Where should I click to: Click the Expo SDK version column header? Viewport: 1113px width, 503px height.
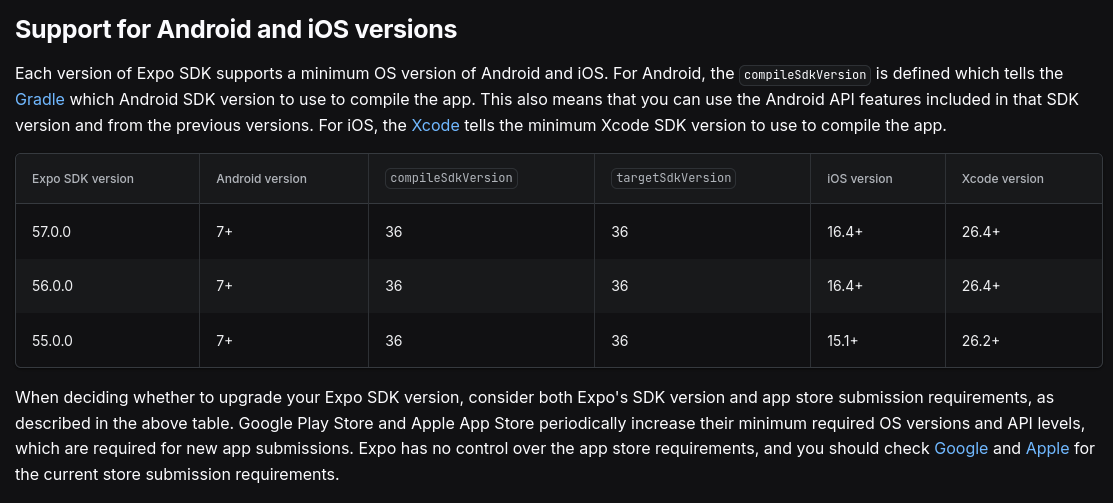pyautogui.click(x=82, y=179)
